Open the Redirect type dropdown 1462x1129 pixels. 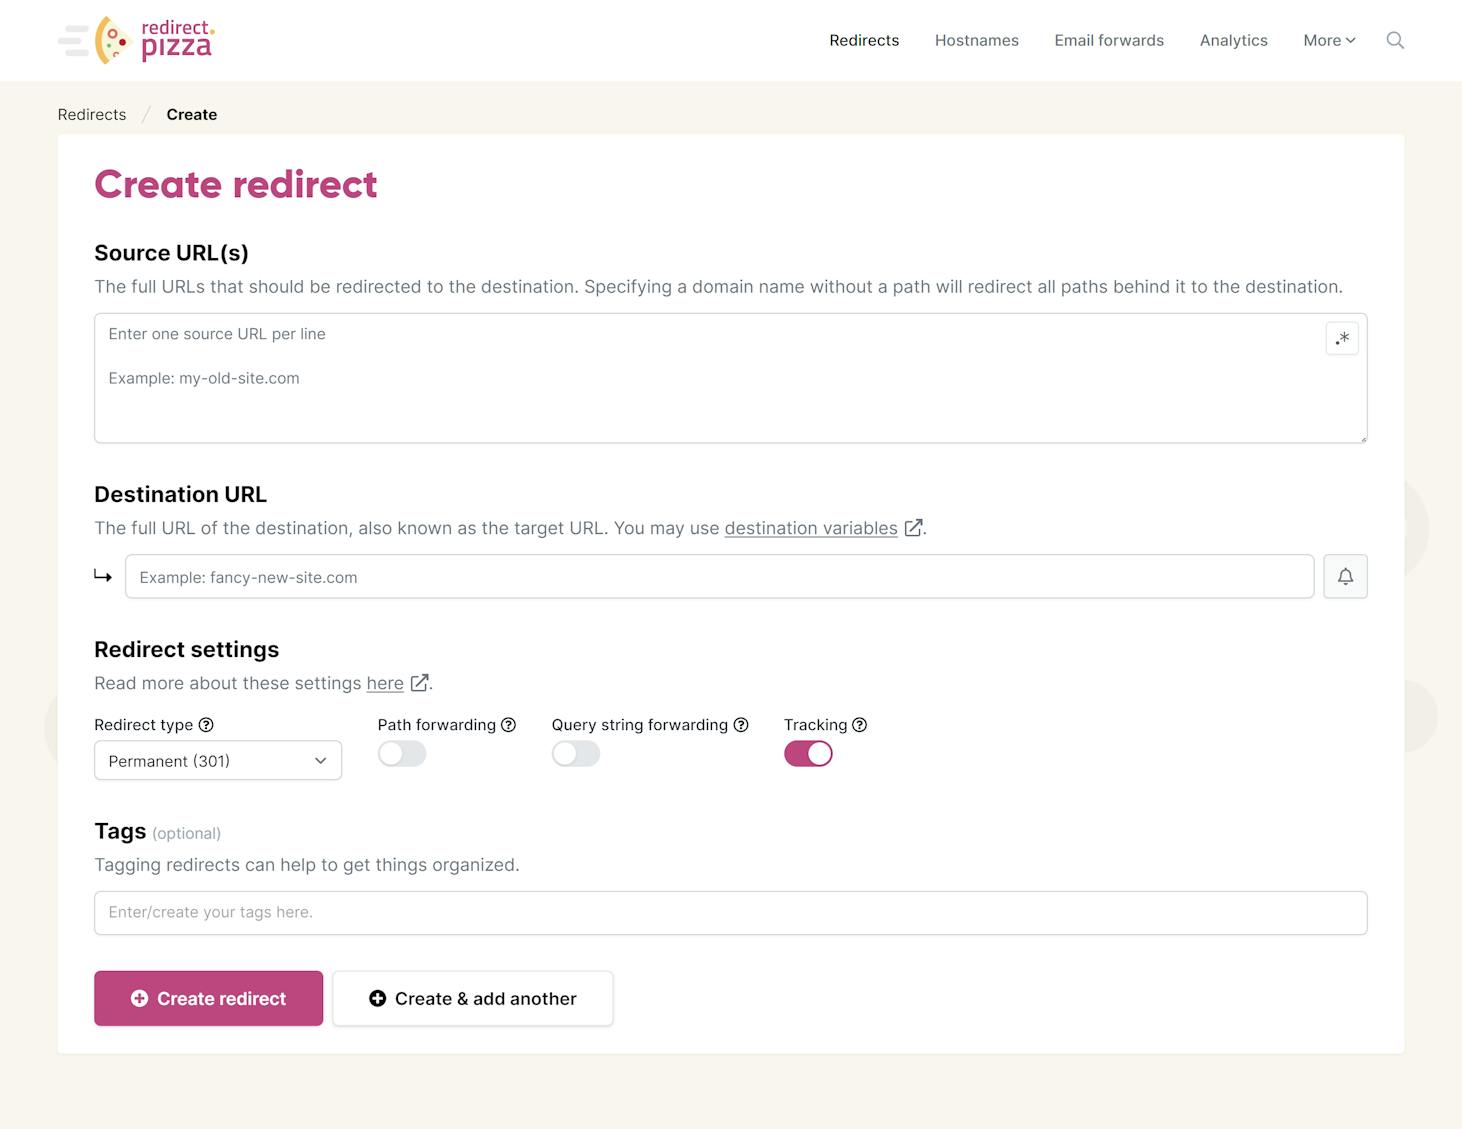(217, 760)
